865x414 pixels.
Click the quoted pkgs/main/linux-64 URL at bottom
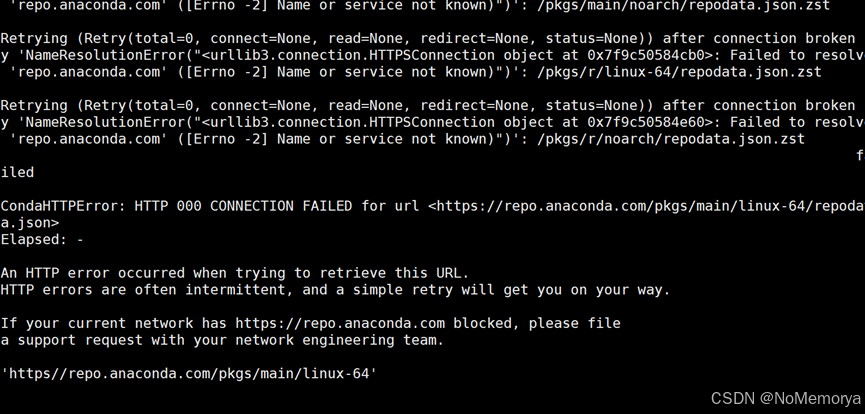coord(189,374)
